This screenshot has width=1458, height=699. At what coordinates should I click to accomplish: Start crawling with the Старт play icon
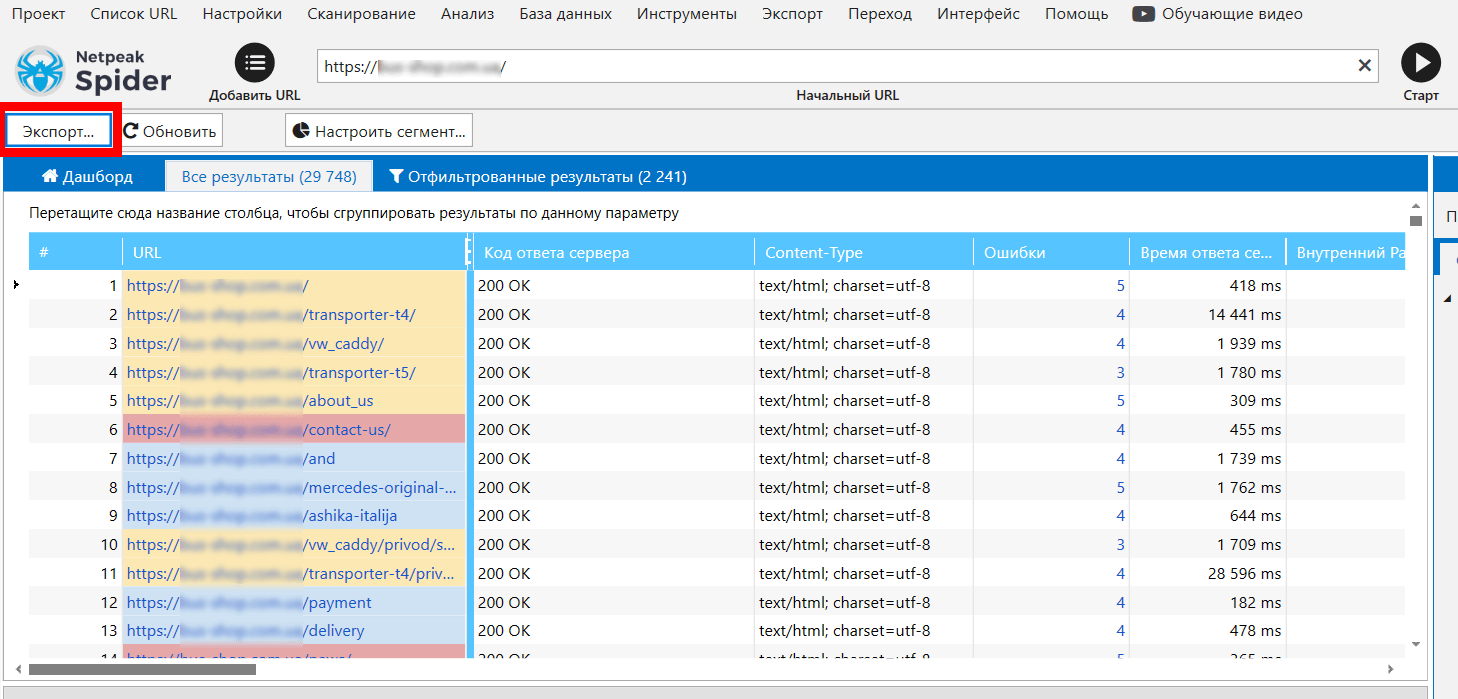click(x=1421, y=63)
